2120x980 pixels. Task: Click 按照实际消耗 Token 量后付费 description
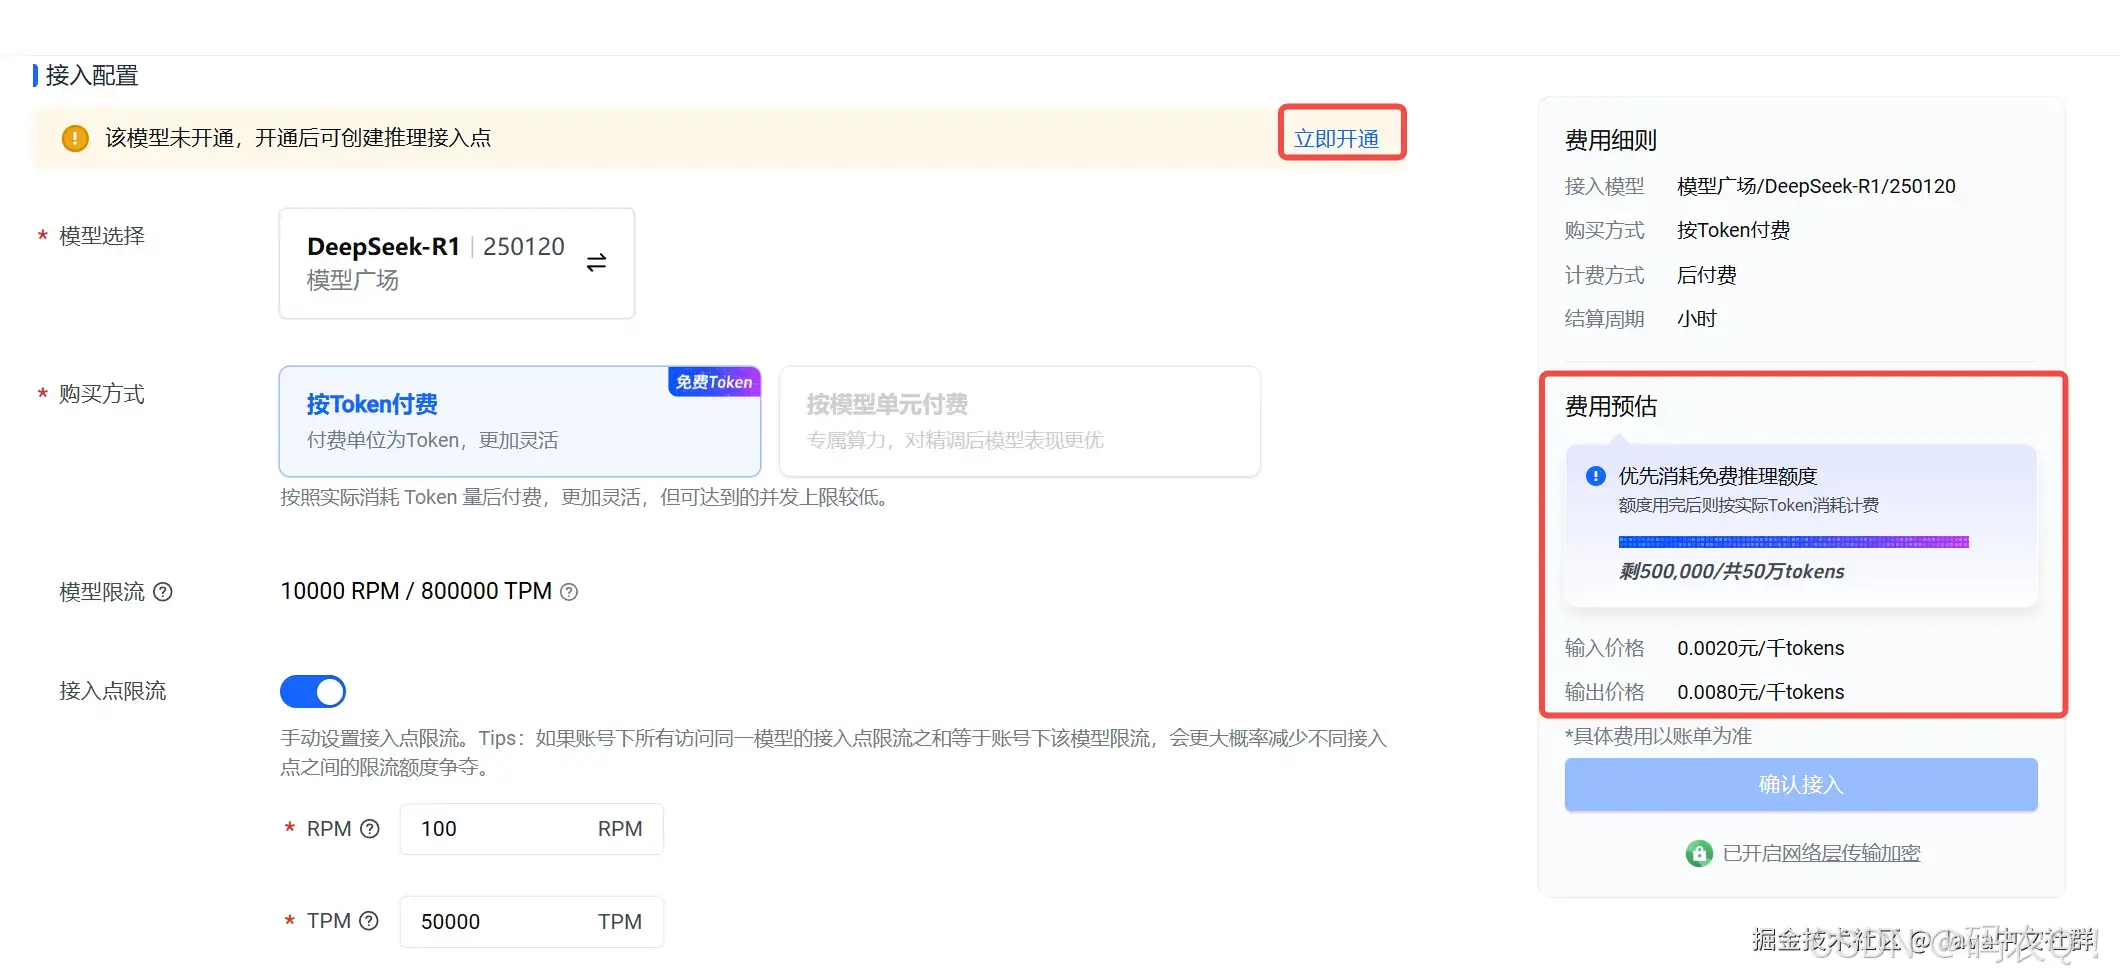tap(584, 497)
